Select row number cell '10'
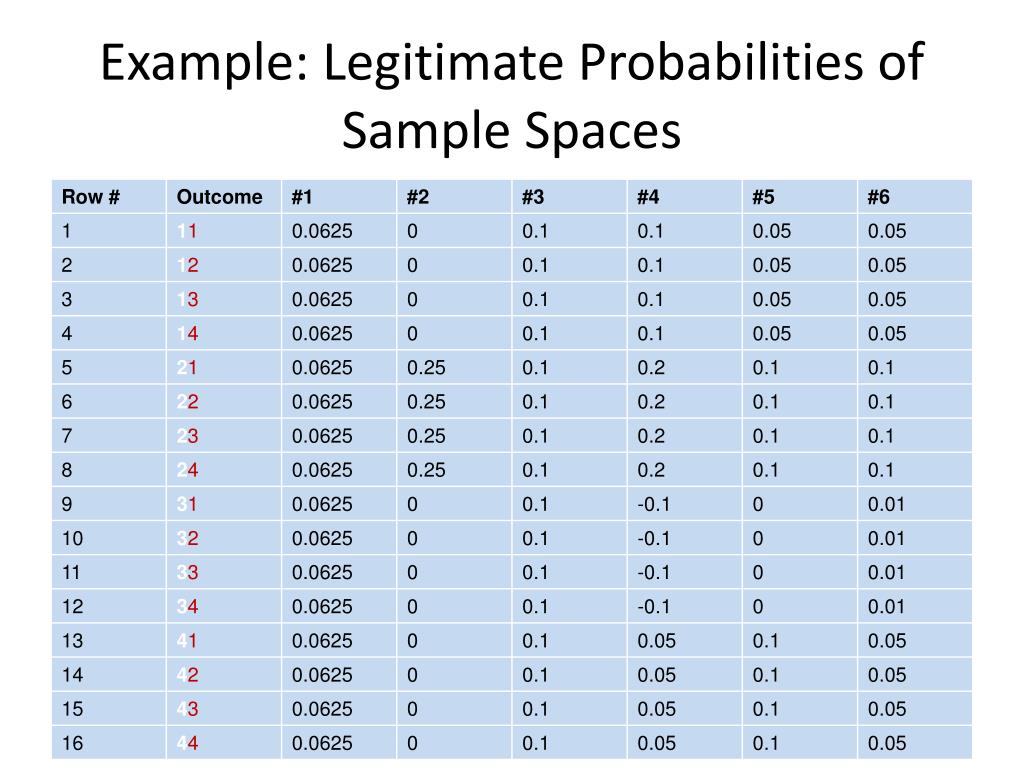The width and height of the screenshot is (1024, 768). (72, 538)
